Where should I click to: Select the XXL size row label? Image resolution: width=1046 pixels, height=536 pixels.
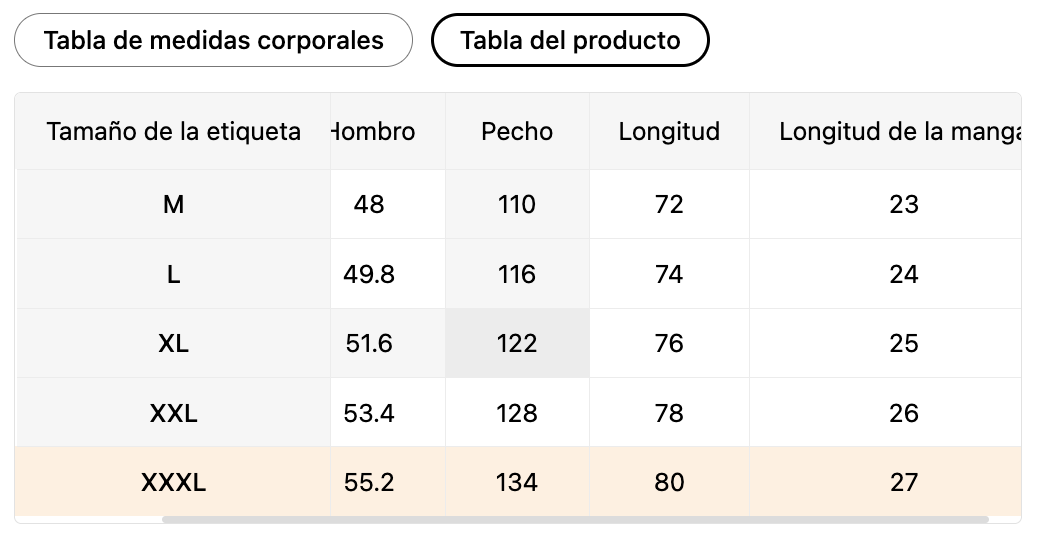[173, 413]
